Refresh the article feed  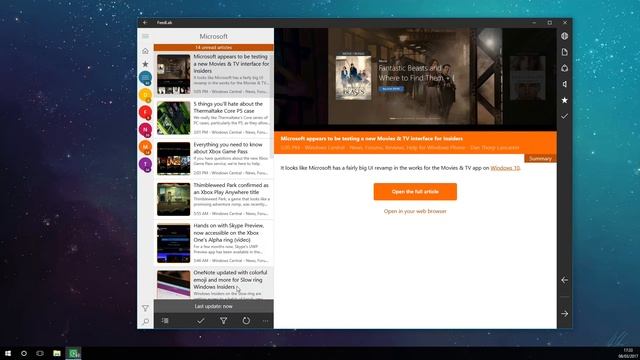click(246, 321)
